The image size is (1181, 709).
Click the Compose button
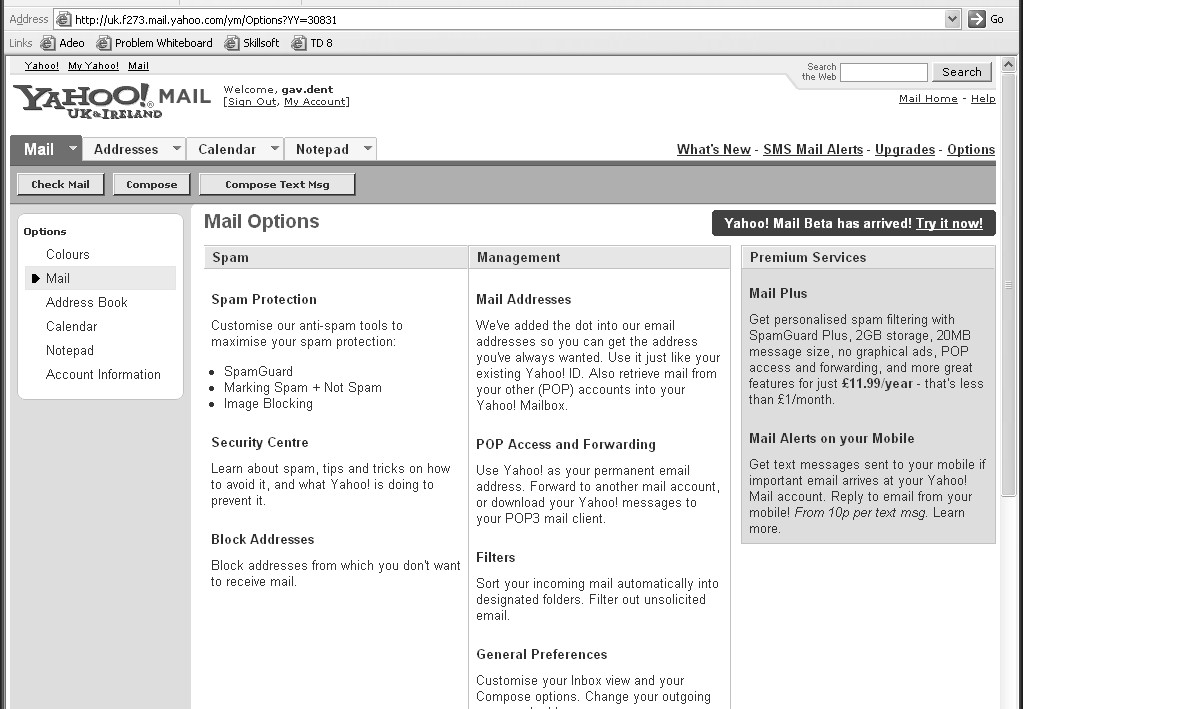[151, 185]
